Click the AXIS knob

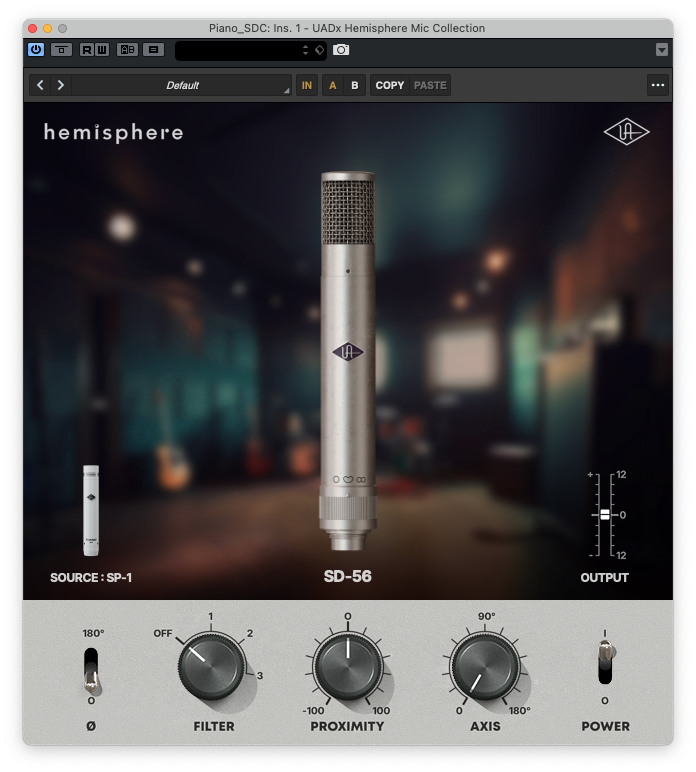[485, 666]
